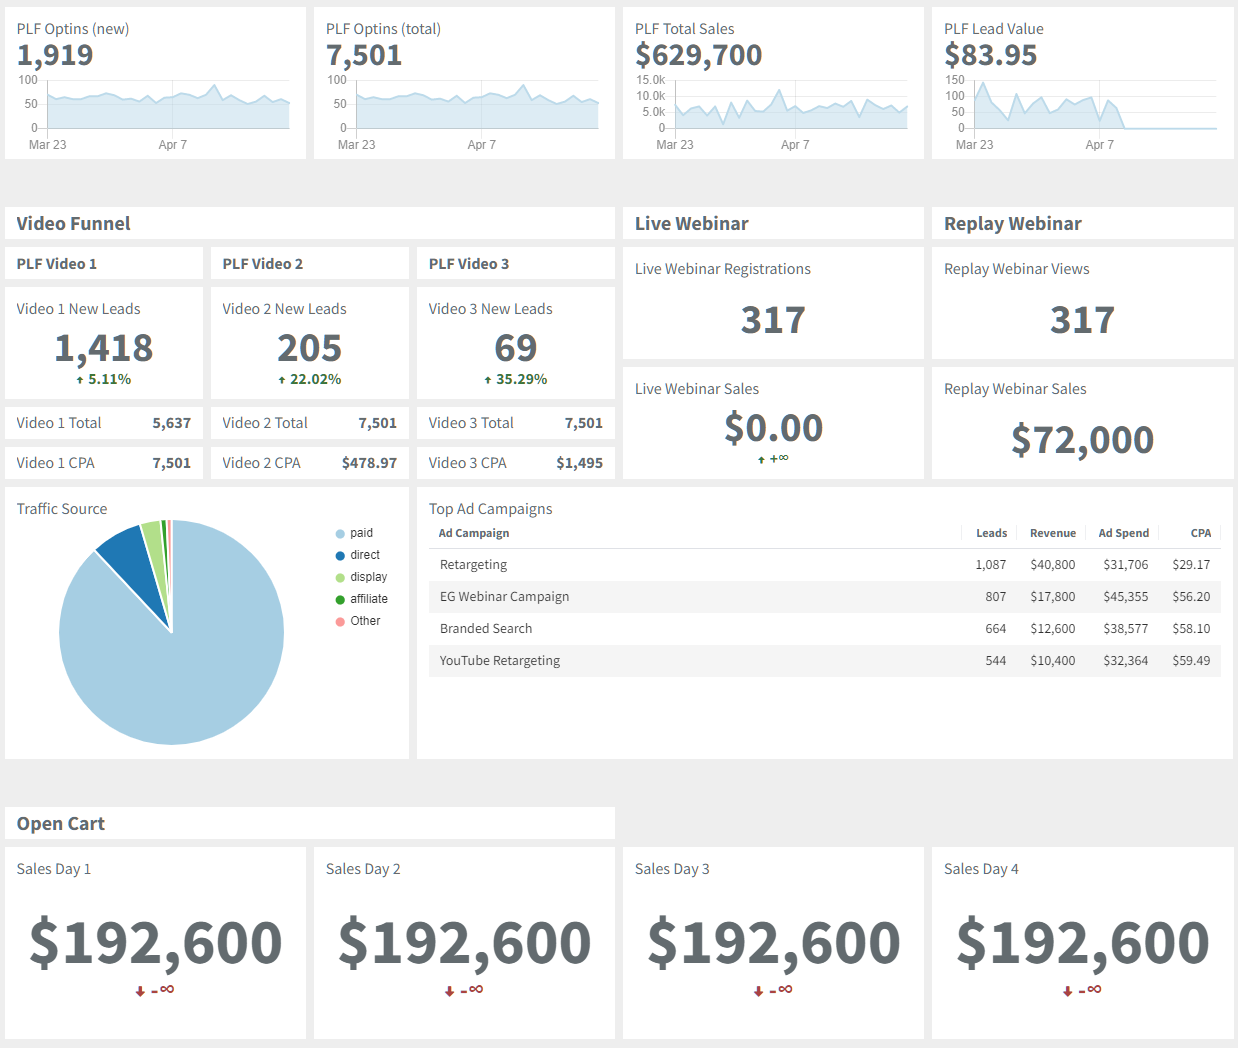Screen dimensions: 1238x1048
Task: Click the CPA column header in the ad table
Action: (1200, 533)
